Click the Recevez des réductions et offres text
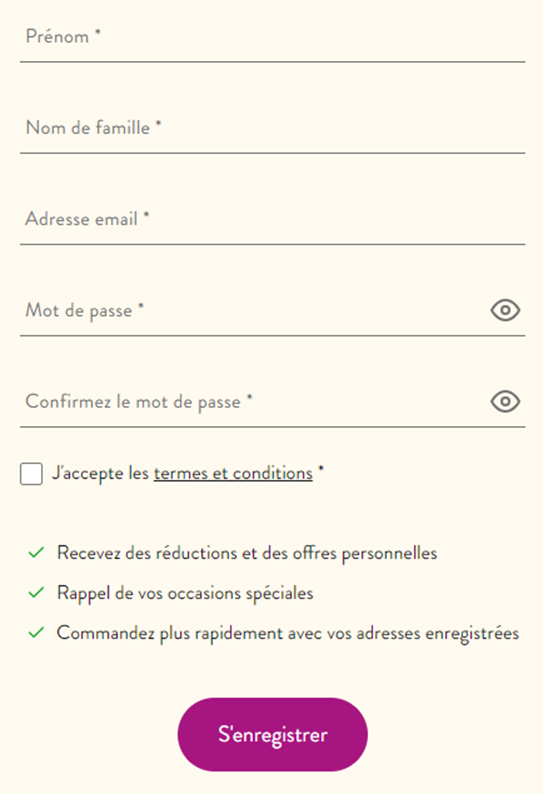Image resolution: width=543 pixels, height=794 pixels. tap(247, 553)
